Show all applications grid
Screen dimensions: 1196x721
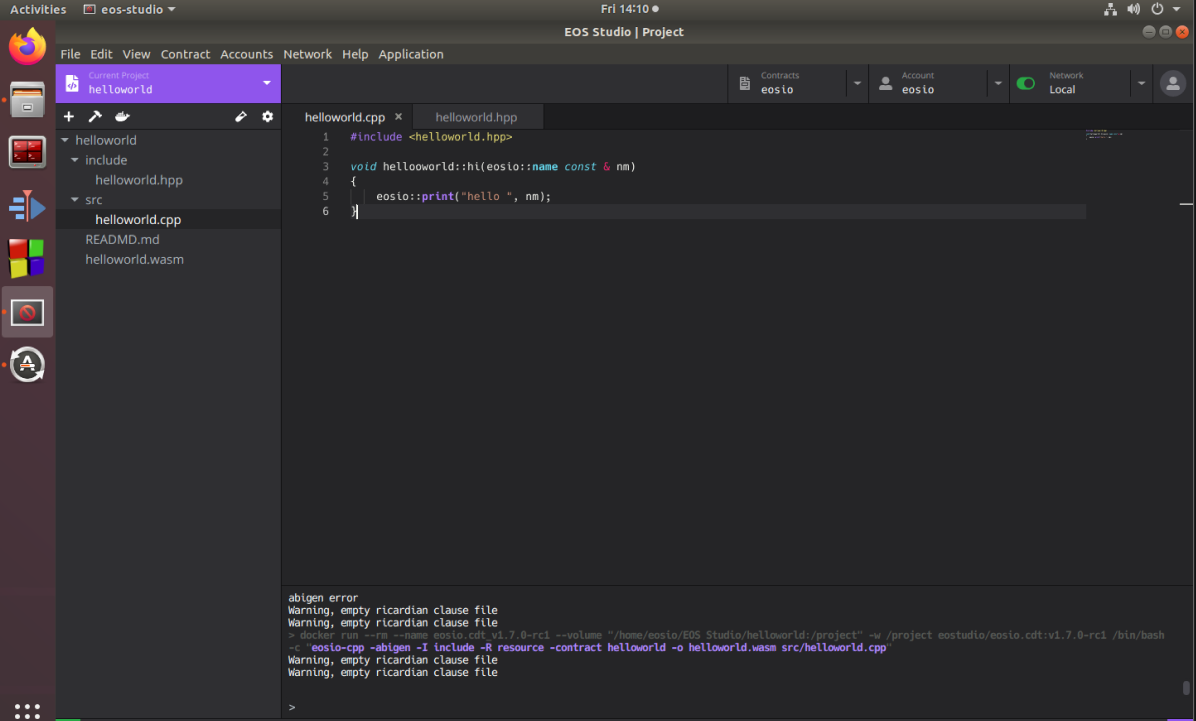pos(27,710)
